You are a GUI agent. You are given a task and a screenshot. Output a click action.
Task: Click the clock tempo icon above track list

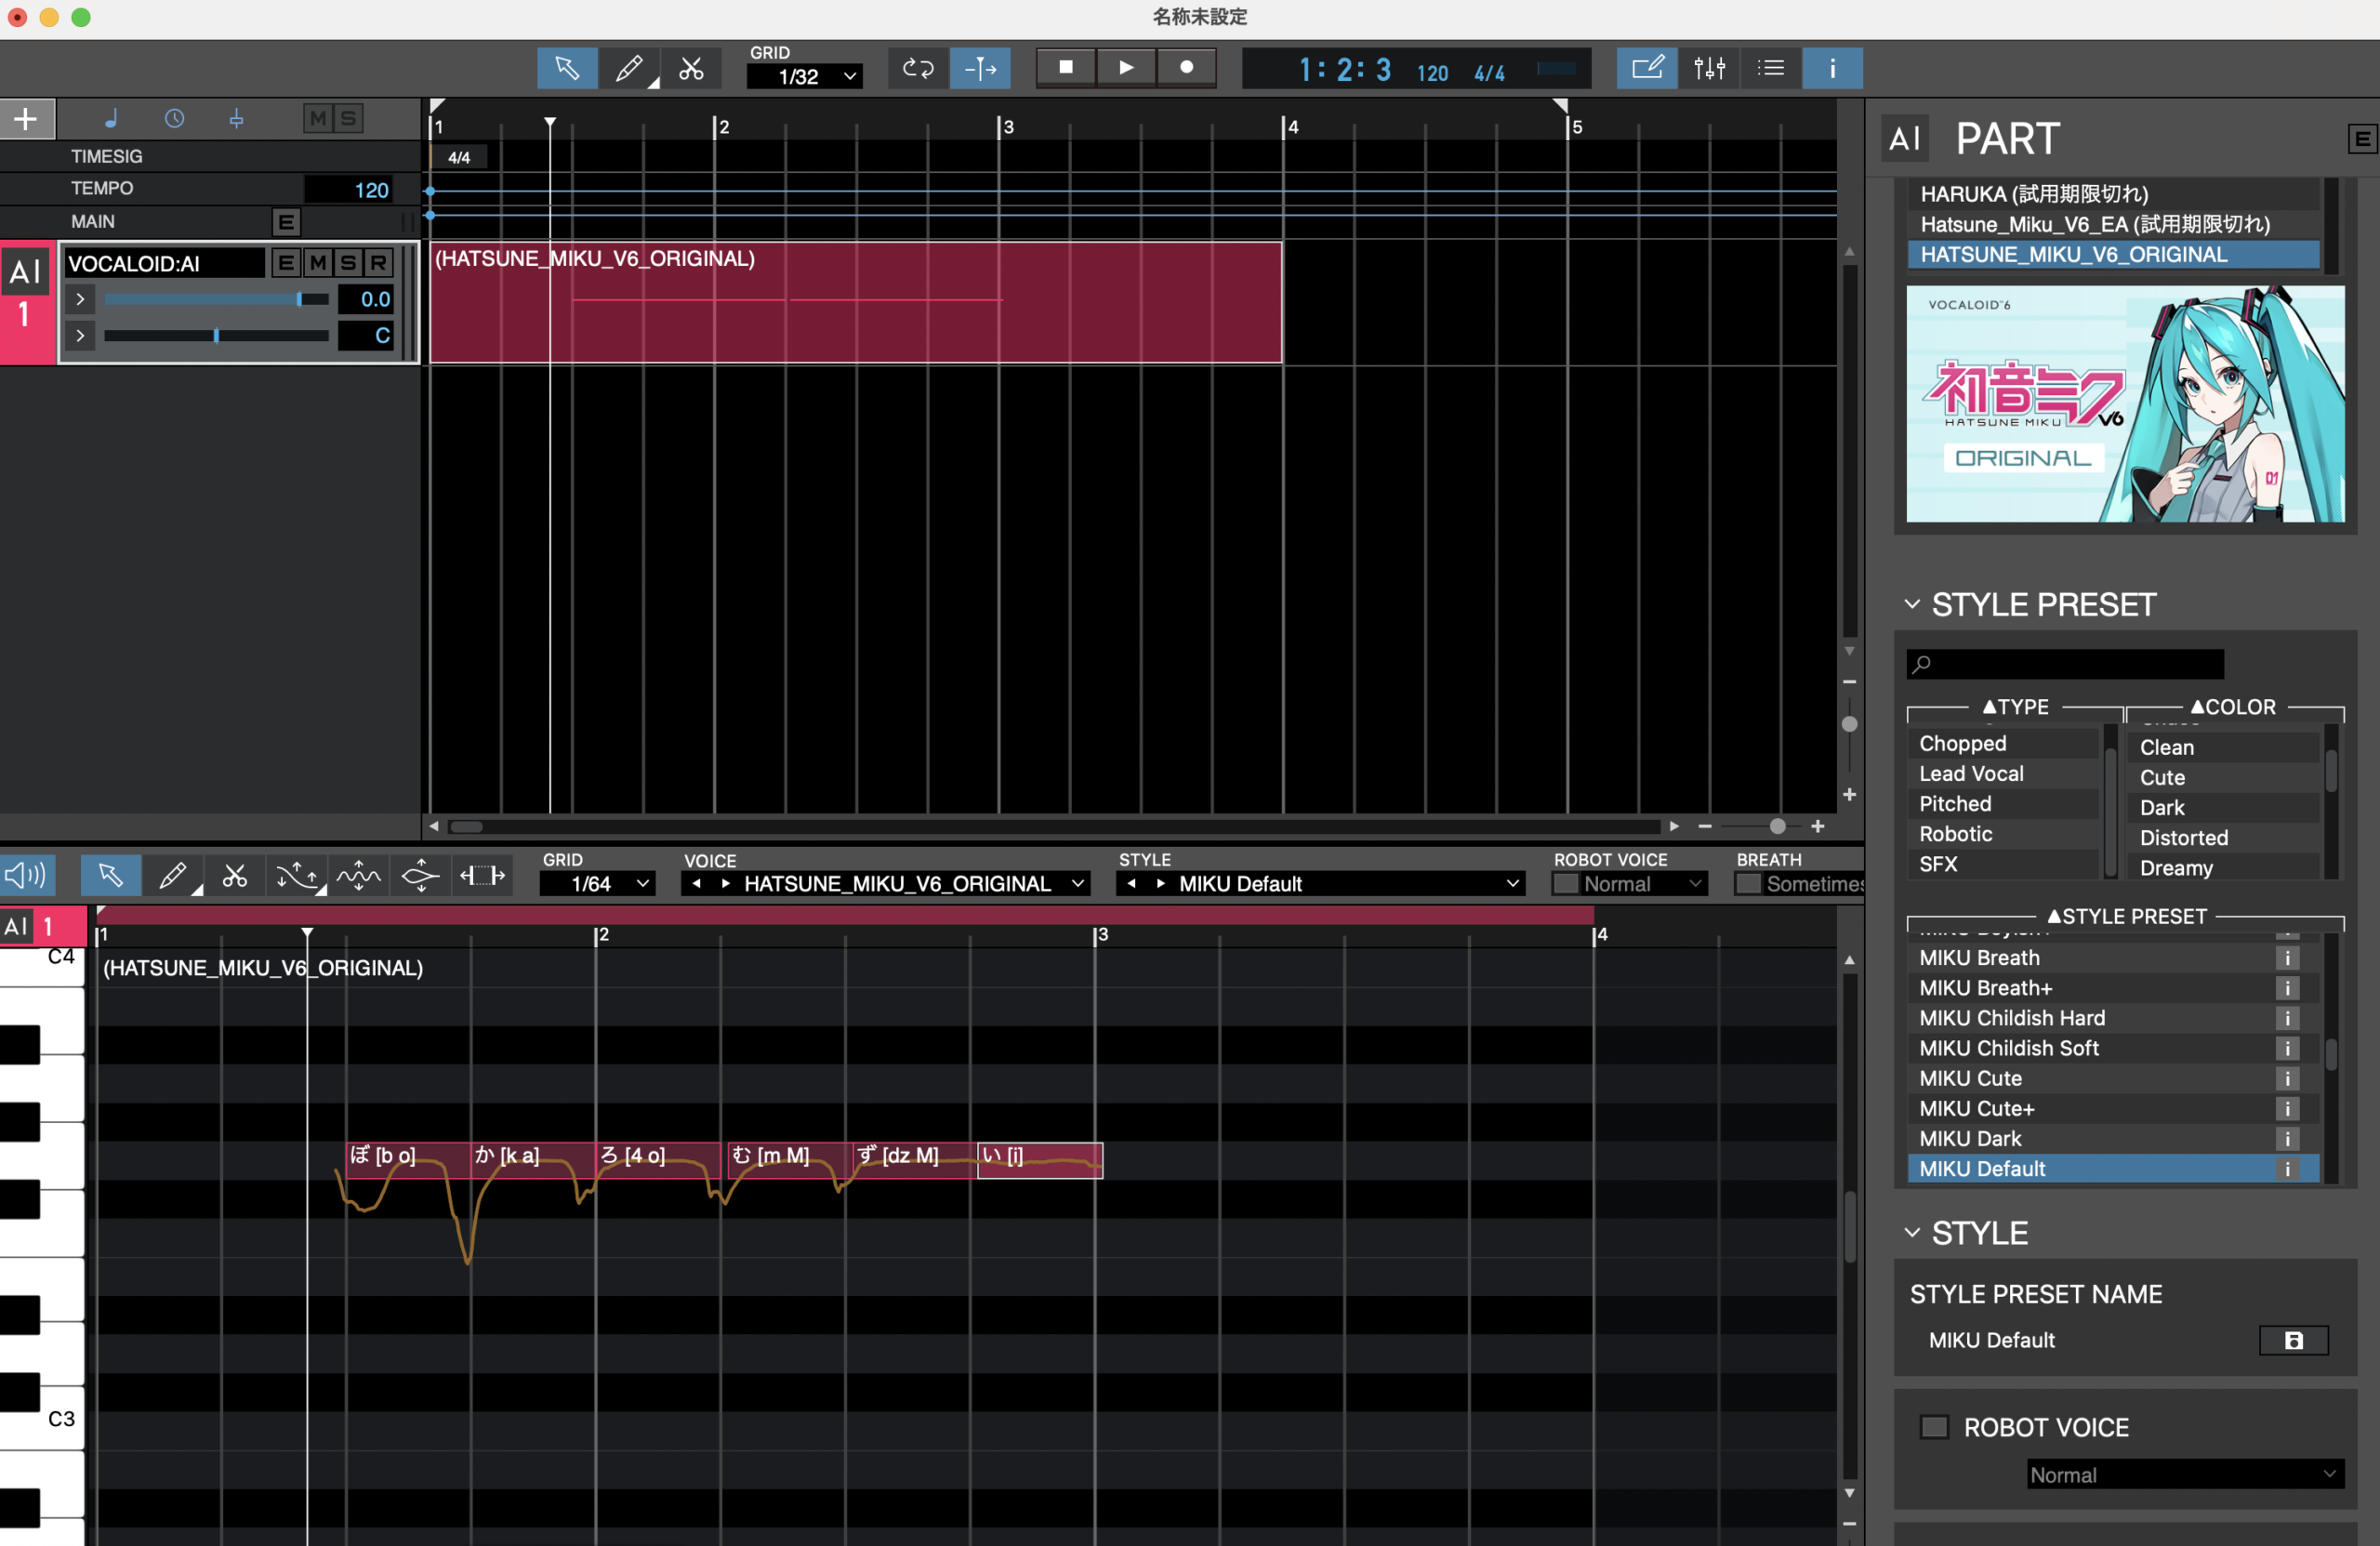click(174, 119)
